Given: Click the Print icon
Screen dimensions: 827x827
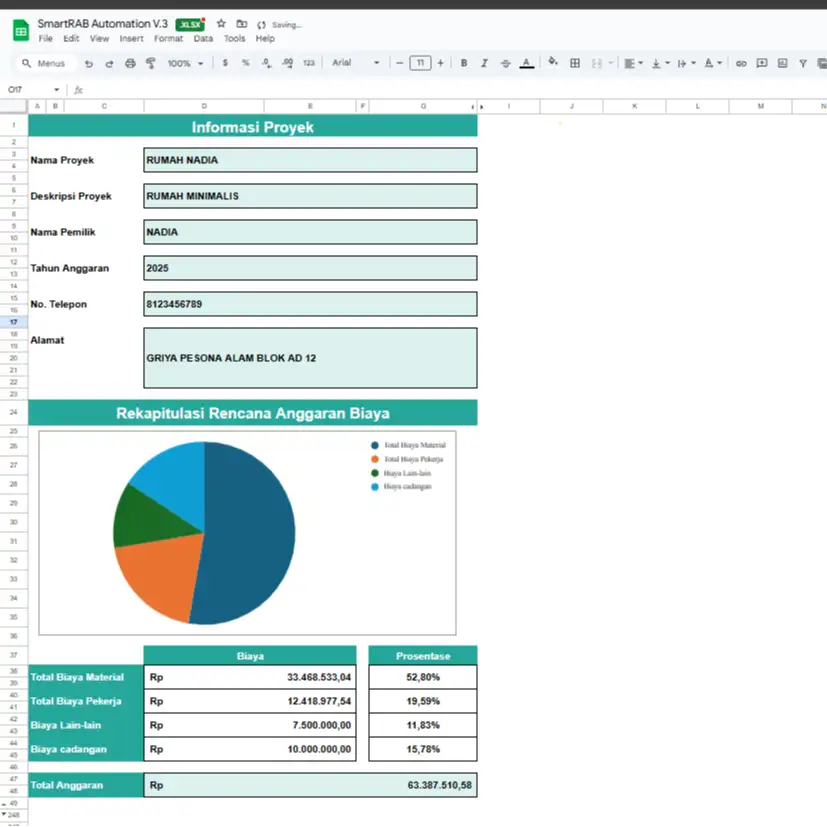Looking at the screenshot, I should point(130,63).
